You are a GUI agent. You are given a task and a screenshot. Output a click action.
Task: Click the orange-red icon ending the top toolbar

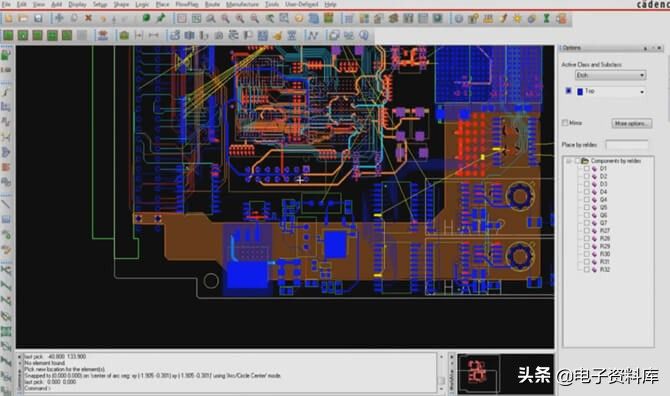tap(561, 19)
